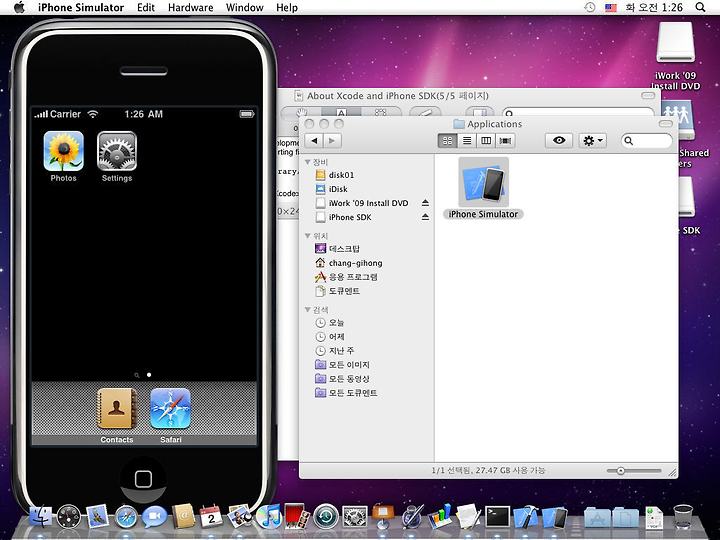Tap the search page dot on iPhone
This screenshot has width=720, height=540.
point(136,375)
